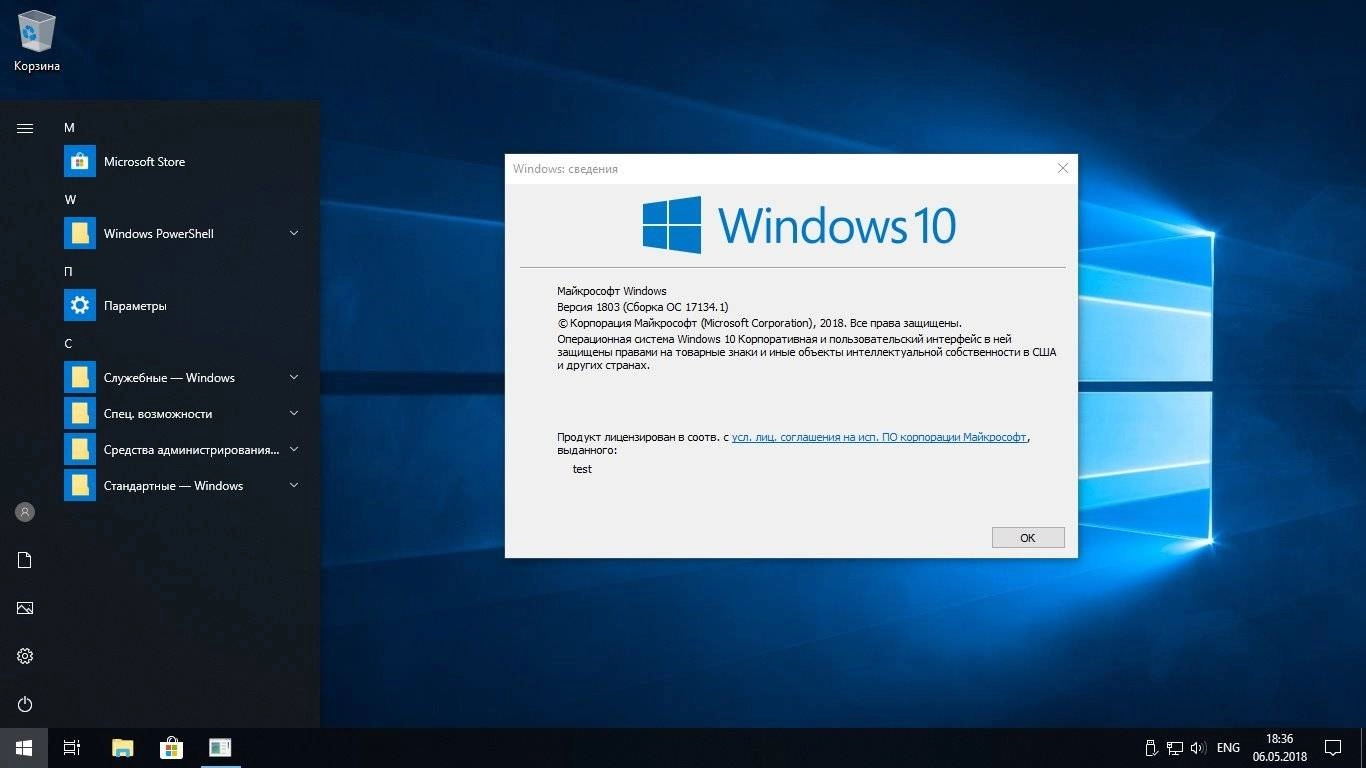Viewport: 1366px width, 768px height.
Task: Click the 'Майкрософт Windows' text line
Action: pyautogui.click(x=612, y=291)
